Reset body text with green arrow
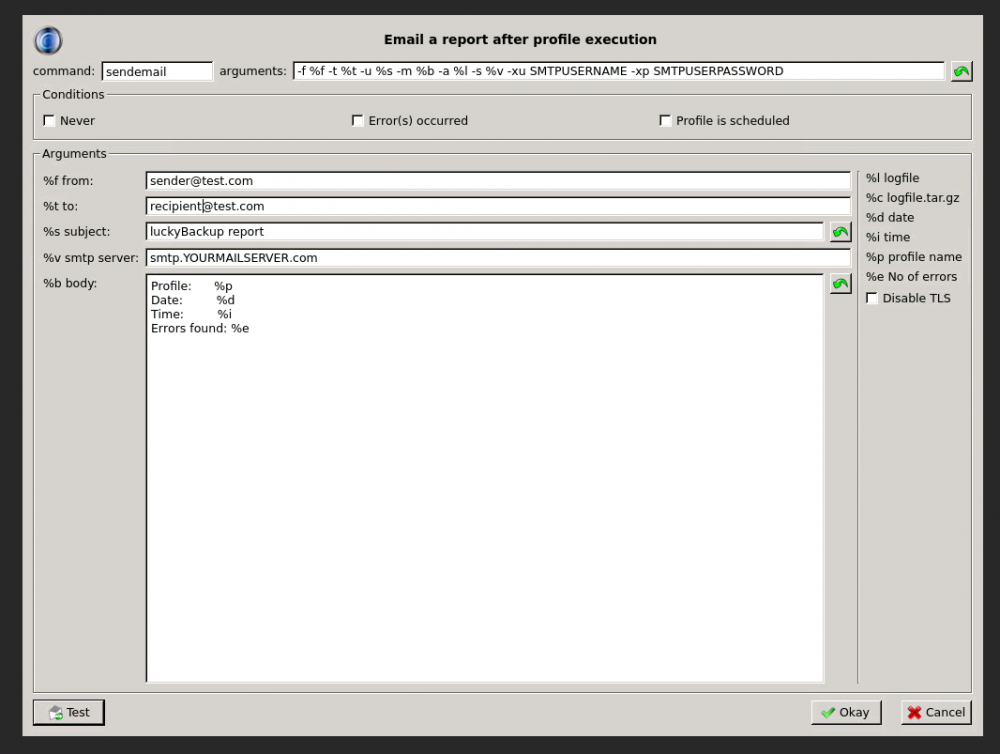The height and width of the screenshot is (754, 1000). point(841,284)
